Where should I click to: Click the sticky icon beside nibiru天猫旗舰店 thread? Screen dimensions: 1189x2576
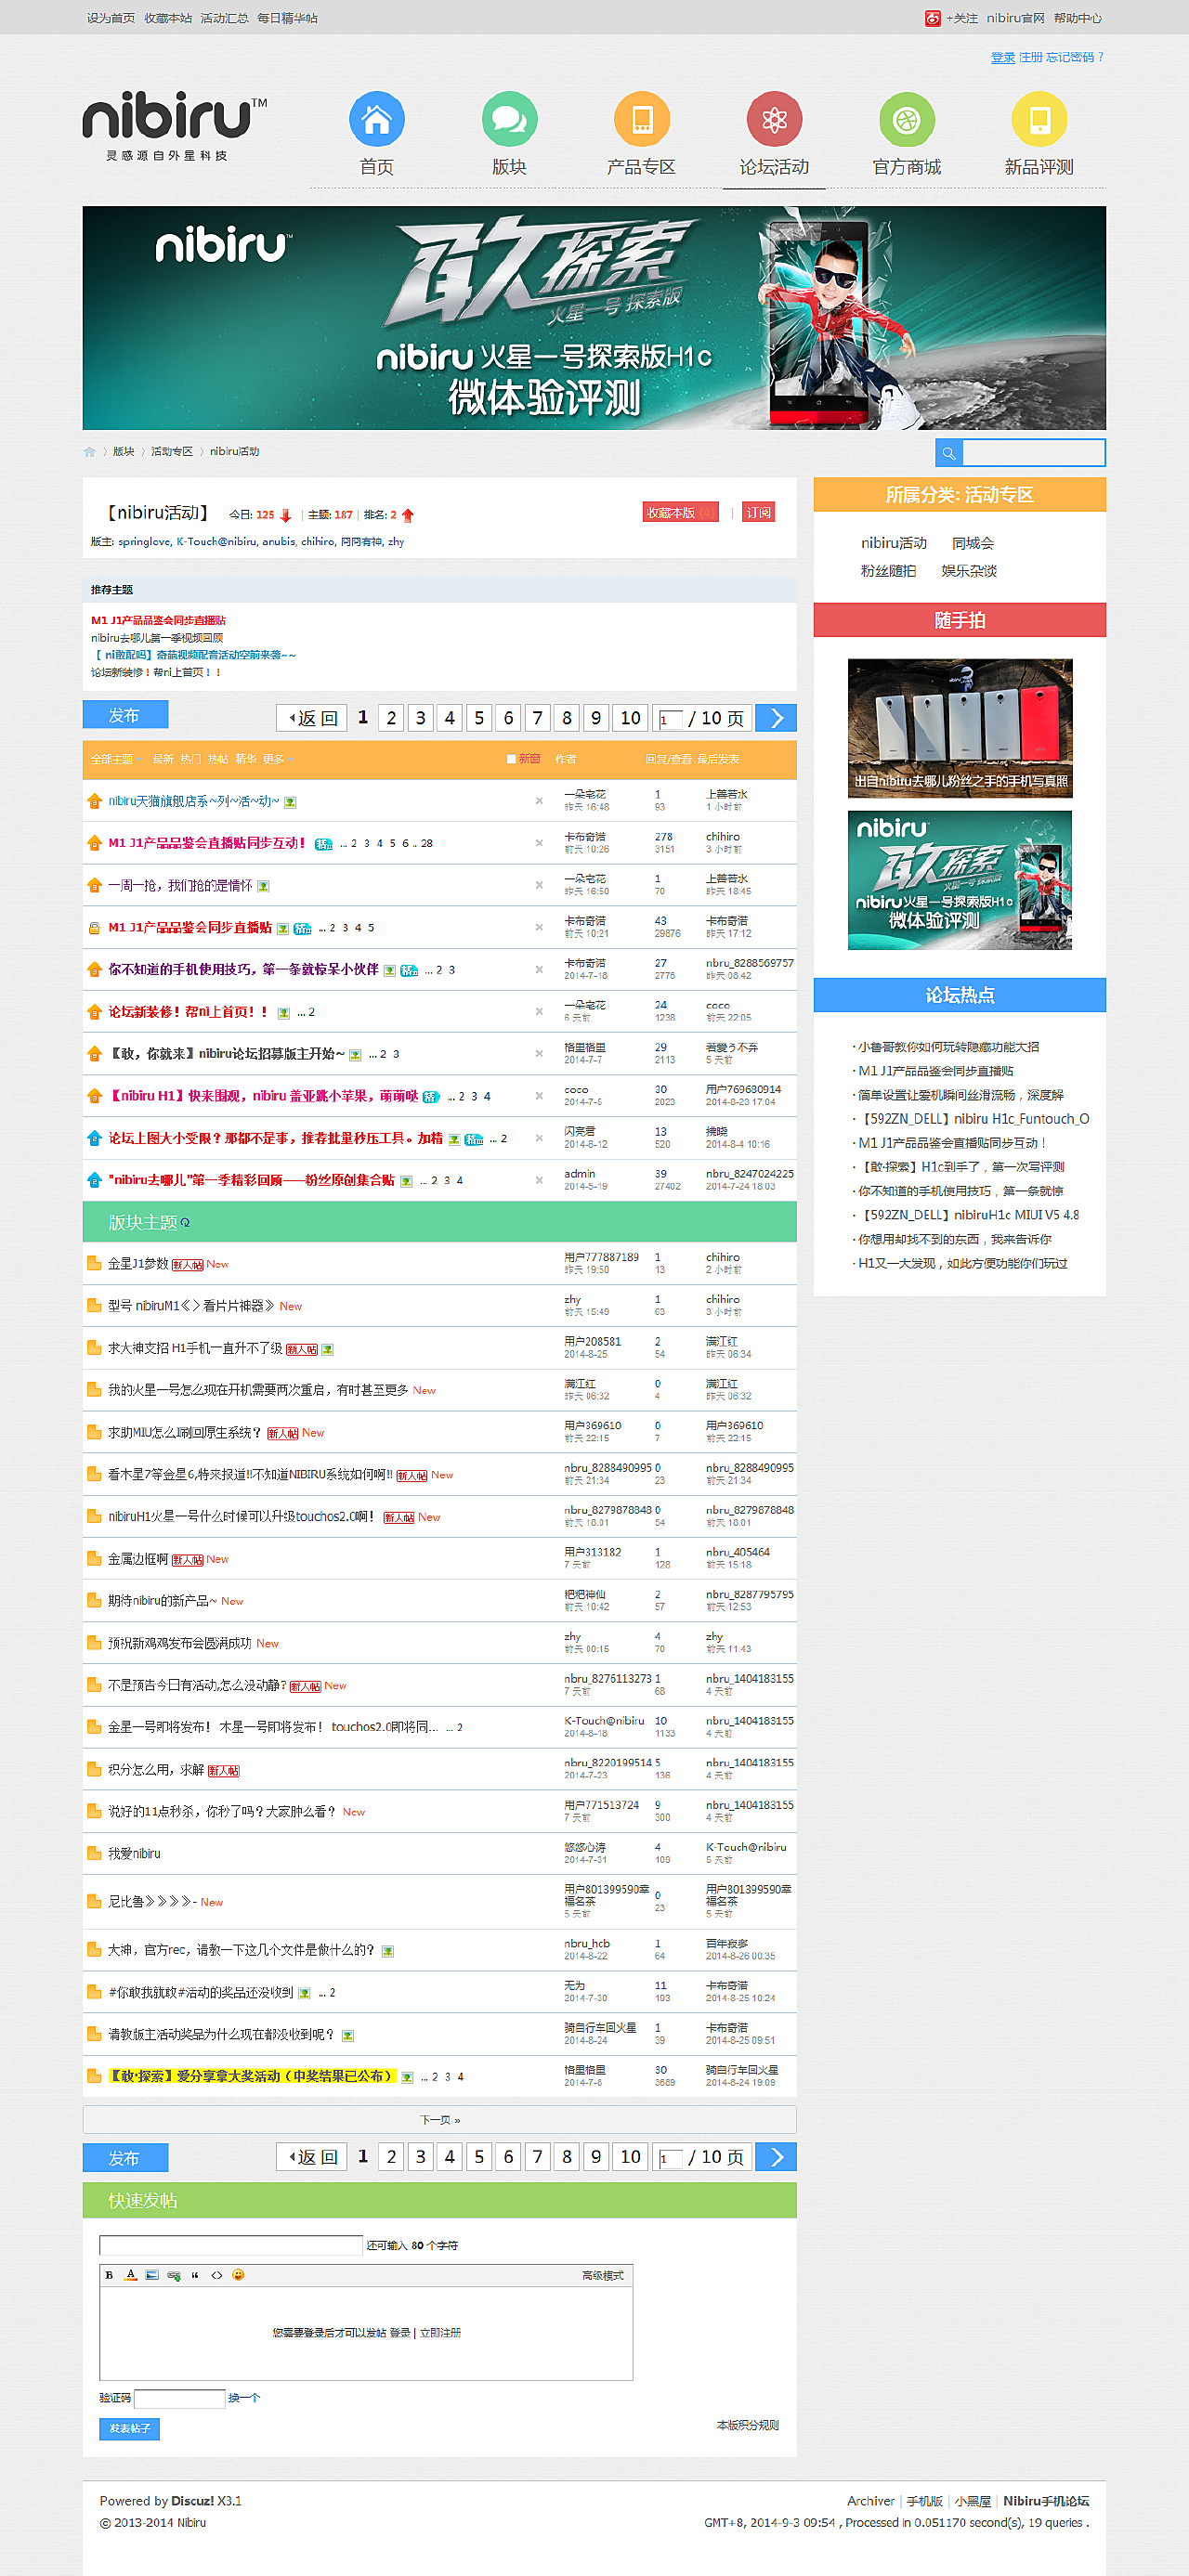click(x=94, y=801)
